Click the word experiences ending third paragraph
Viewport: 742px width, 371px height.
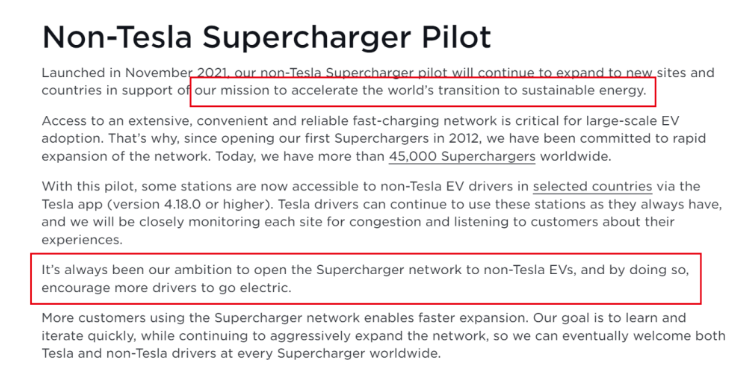click(x=81, y=240)
